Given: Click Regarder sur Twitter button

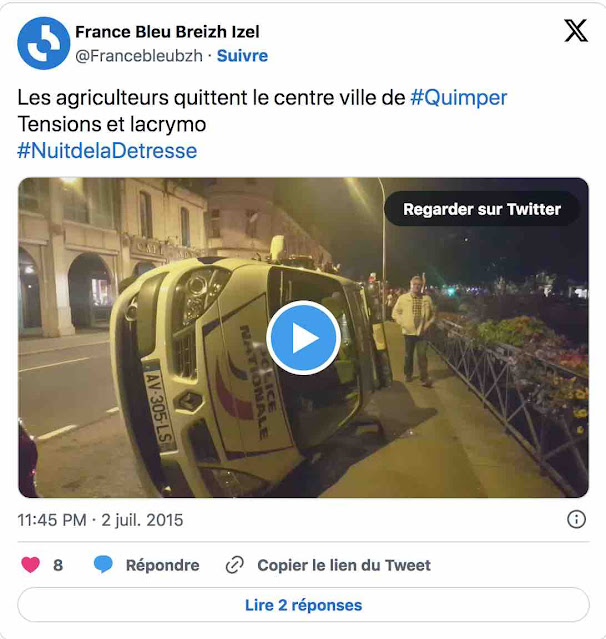Looking at the screenshot, I should click(482, 209).
